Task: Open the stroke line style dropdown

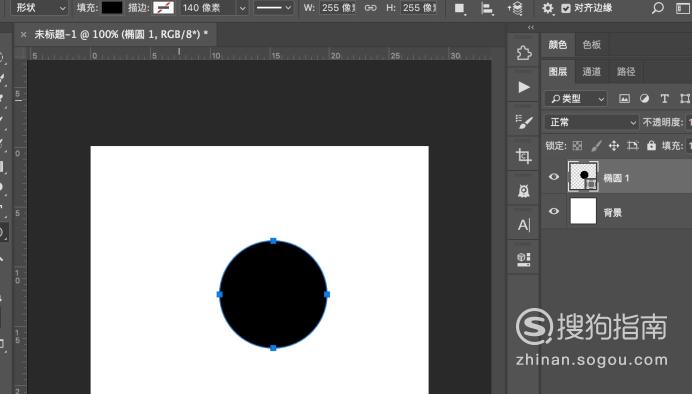Action: click(x=274, y=8)
